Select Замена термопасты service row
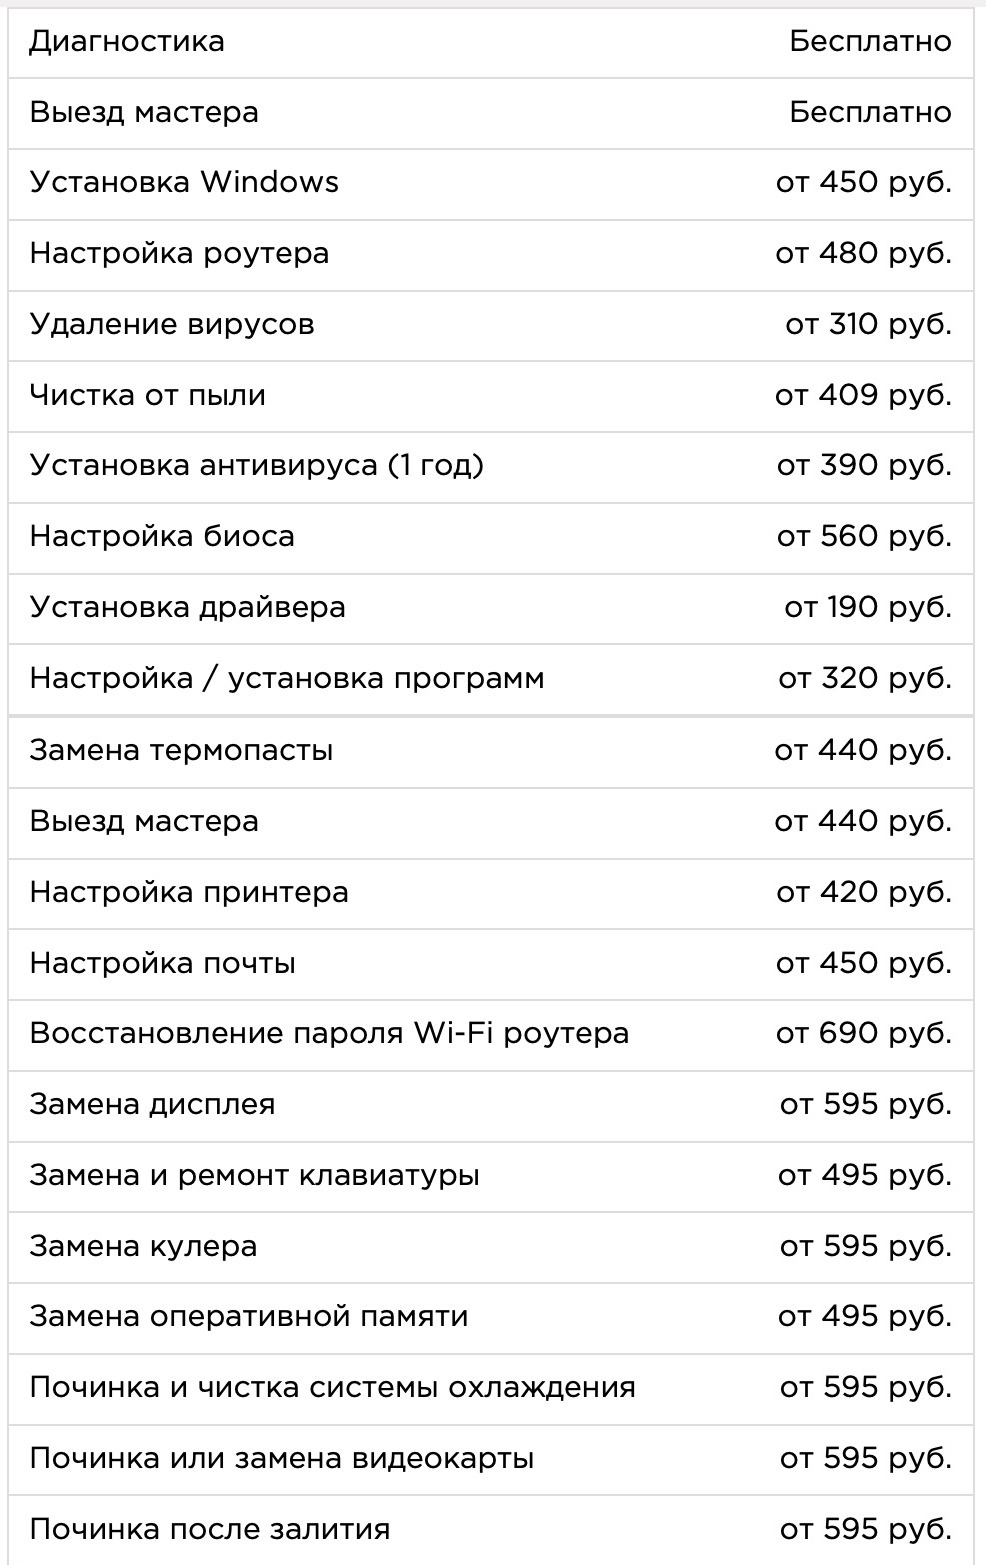This screenshot has width=986, height=1565. [181, 751]
